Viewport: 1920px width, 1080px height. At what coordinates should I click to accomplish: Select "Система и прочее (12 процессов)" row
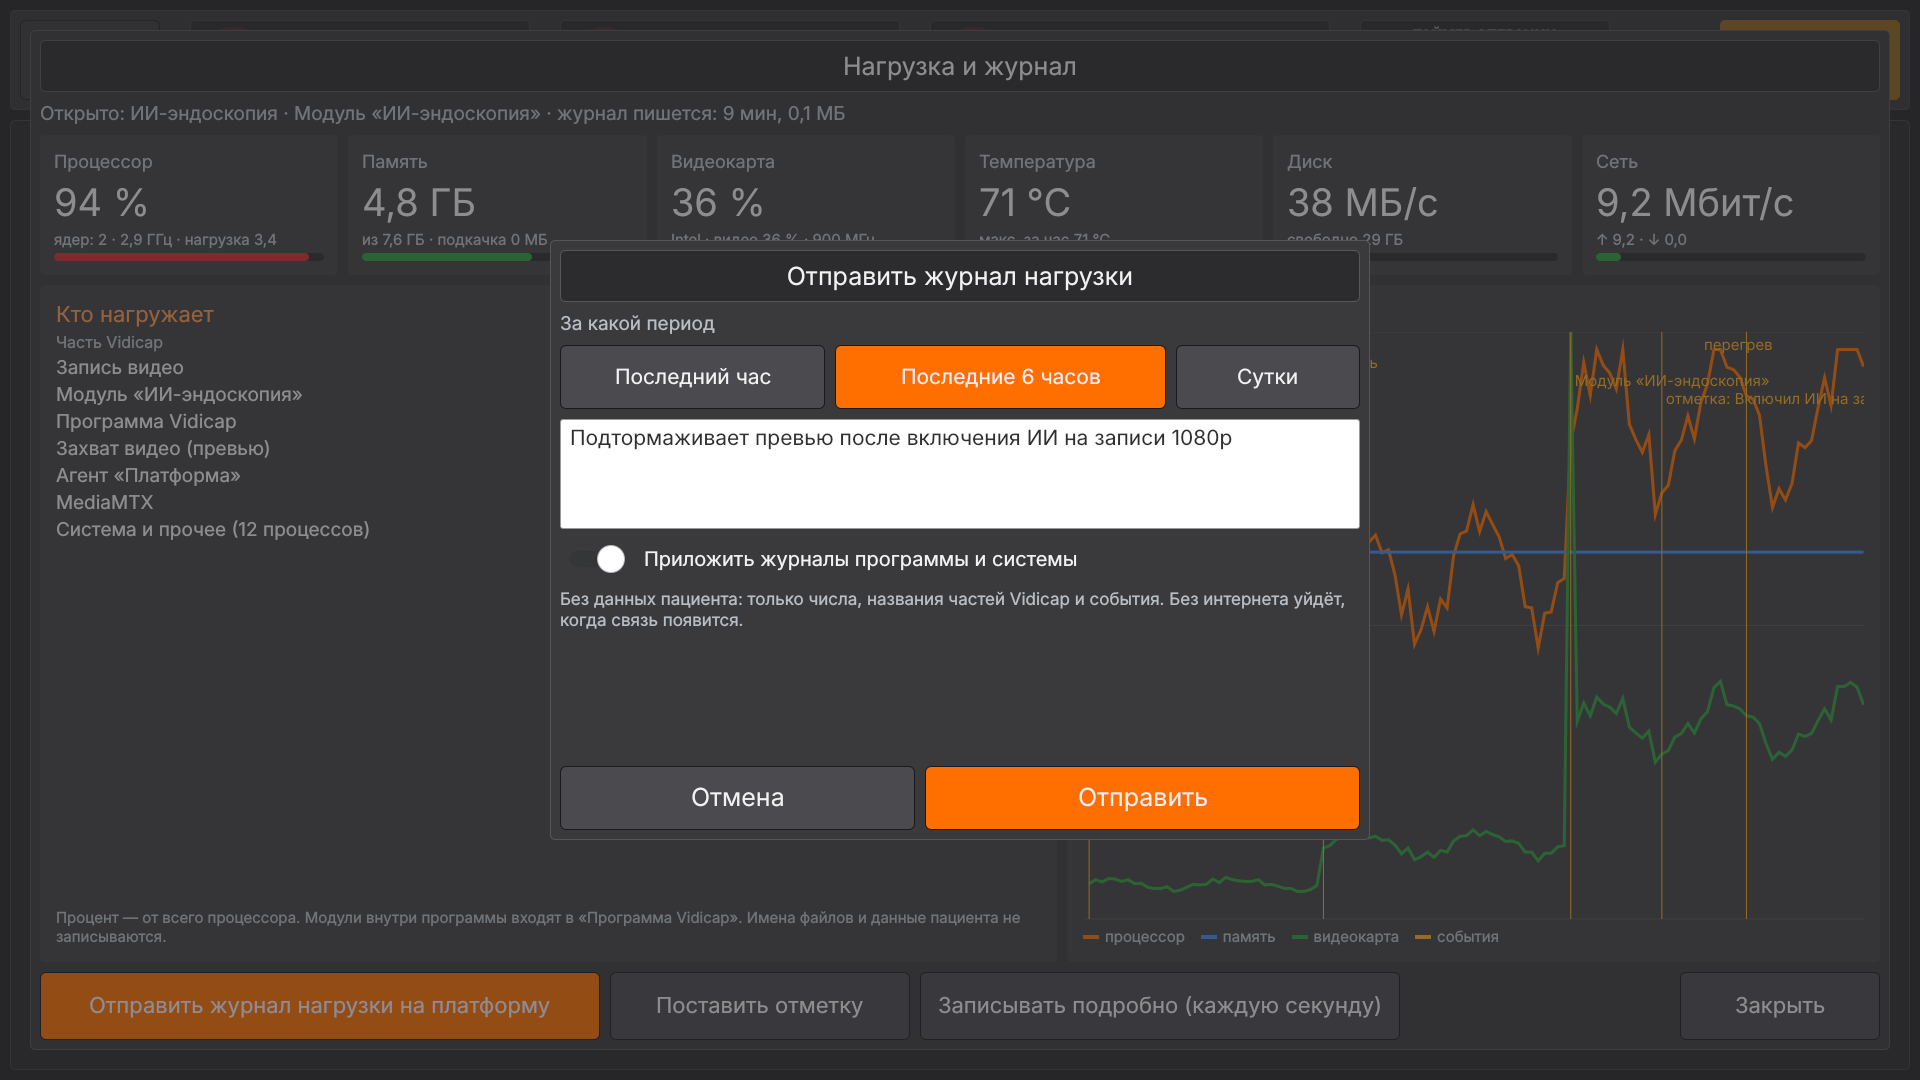[x=213, y=530]
